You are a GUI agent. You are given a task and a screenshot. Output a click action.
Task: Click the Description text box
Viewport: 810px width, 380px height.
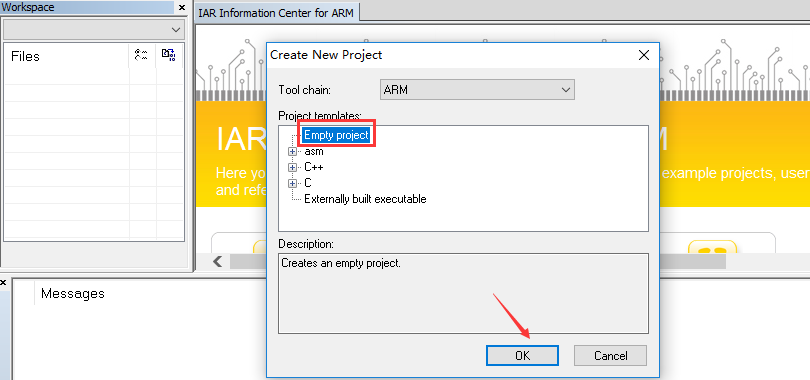[463, 293]
